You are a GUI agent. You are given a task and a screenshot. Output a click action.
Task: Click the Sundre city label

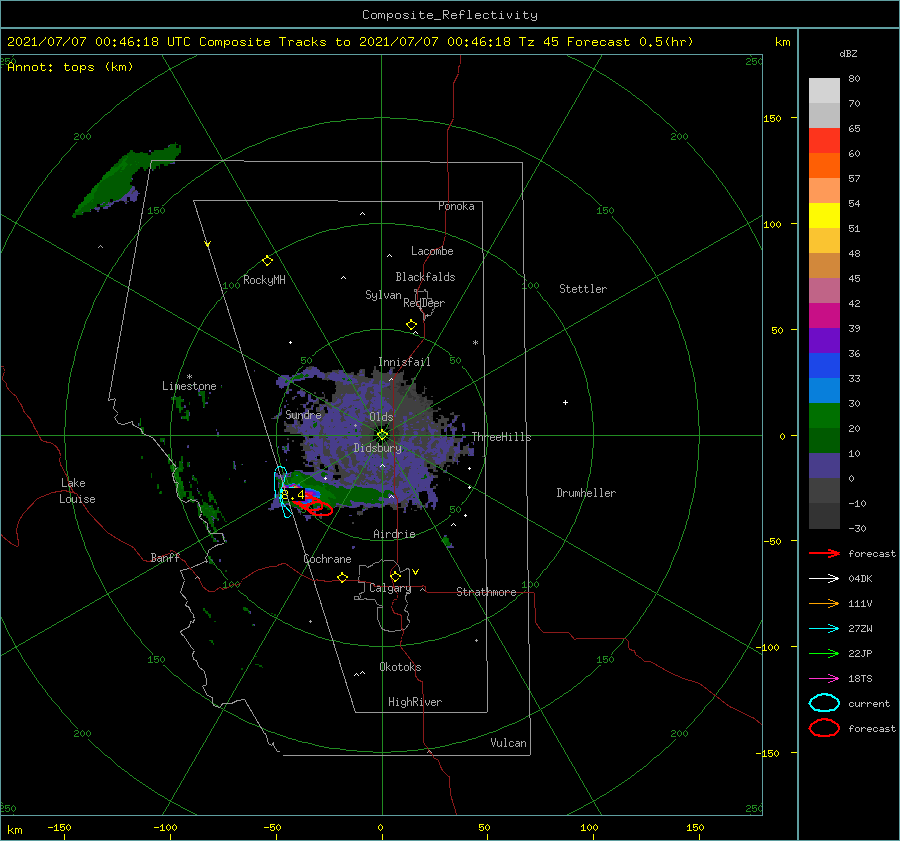(x=303, y=414)
